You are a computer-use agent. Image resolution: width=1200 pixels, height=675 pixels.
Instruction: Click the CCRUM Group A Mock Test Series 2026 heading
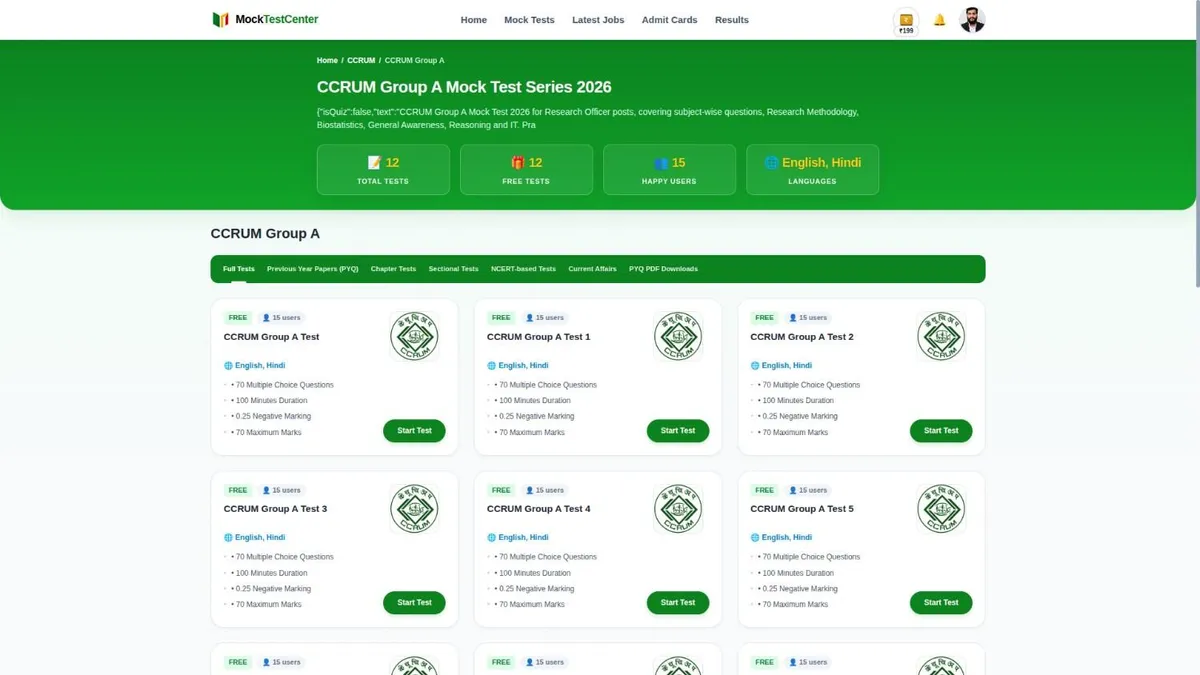click(x=464, y=87)
